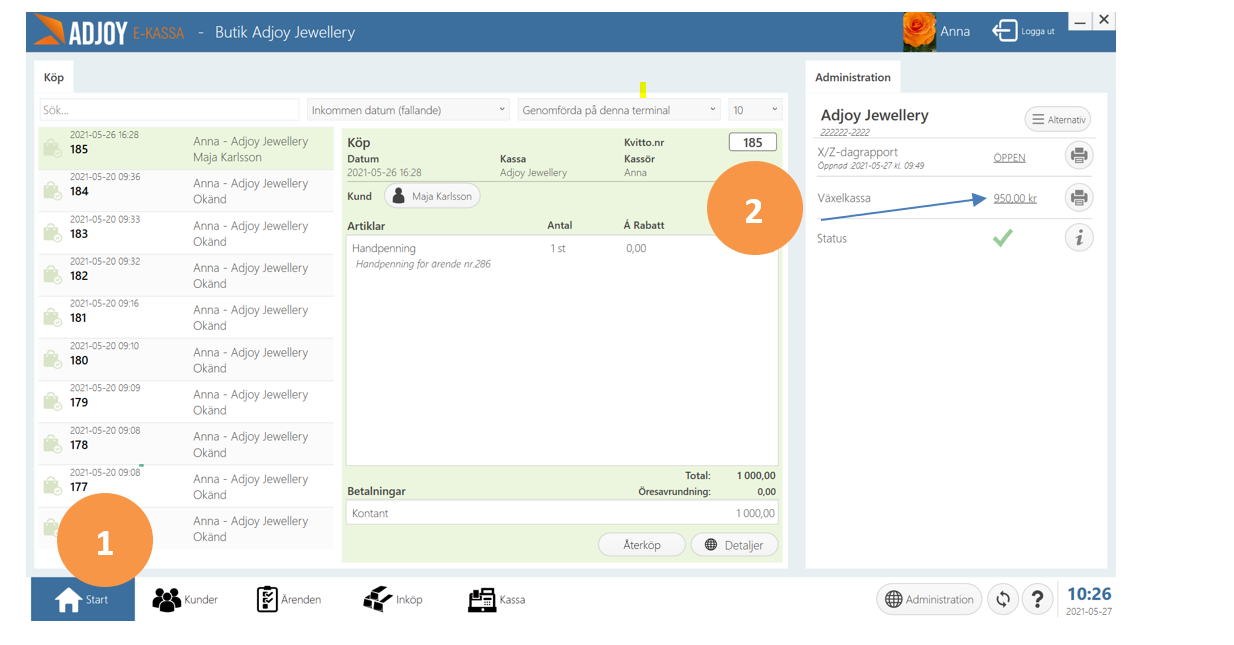Click the purchase icon for receipt 180
This screenshot has width=1234, height=645.
coord(52,359)
